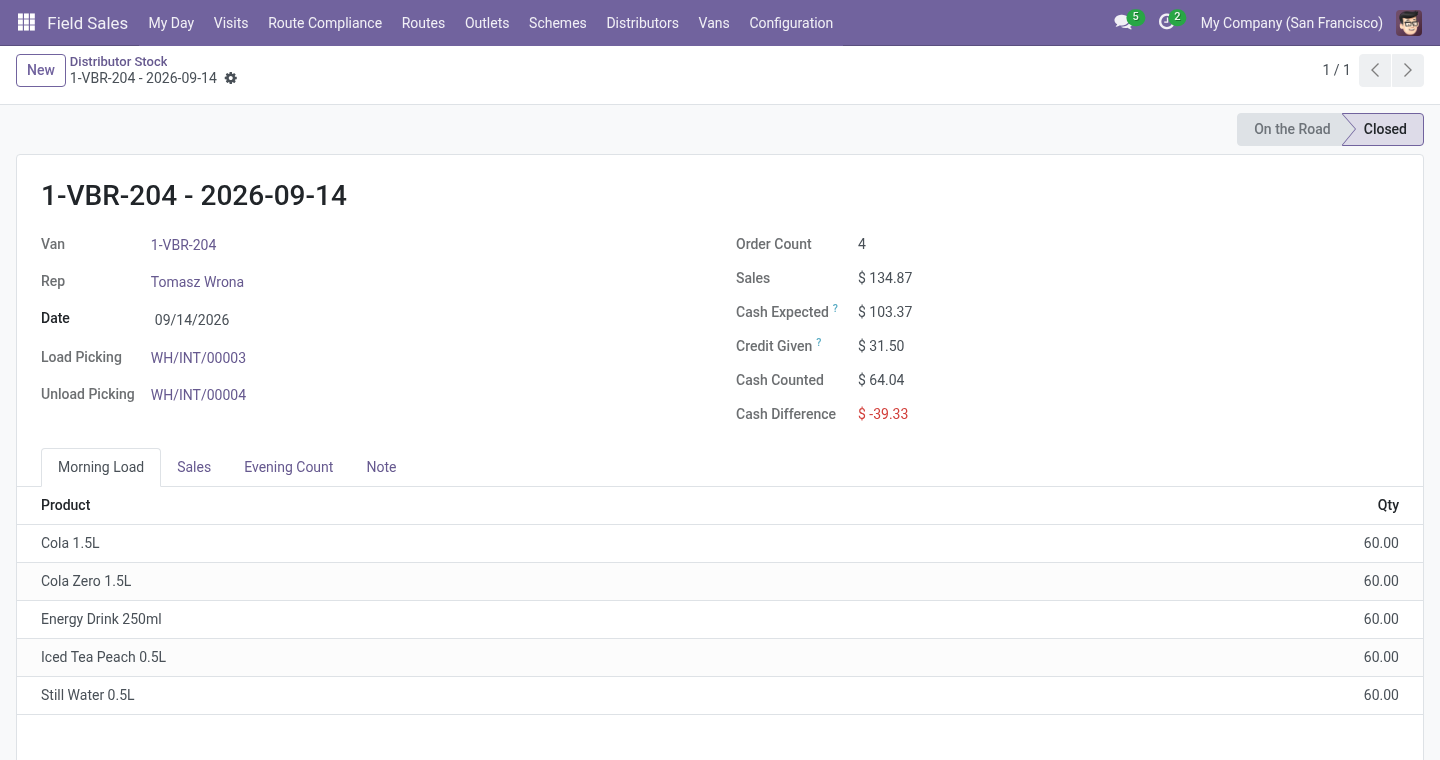Viewport: 1440px width, 760px height.
Task: Open the record actions gear menu
Action: point(231,78)
